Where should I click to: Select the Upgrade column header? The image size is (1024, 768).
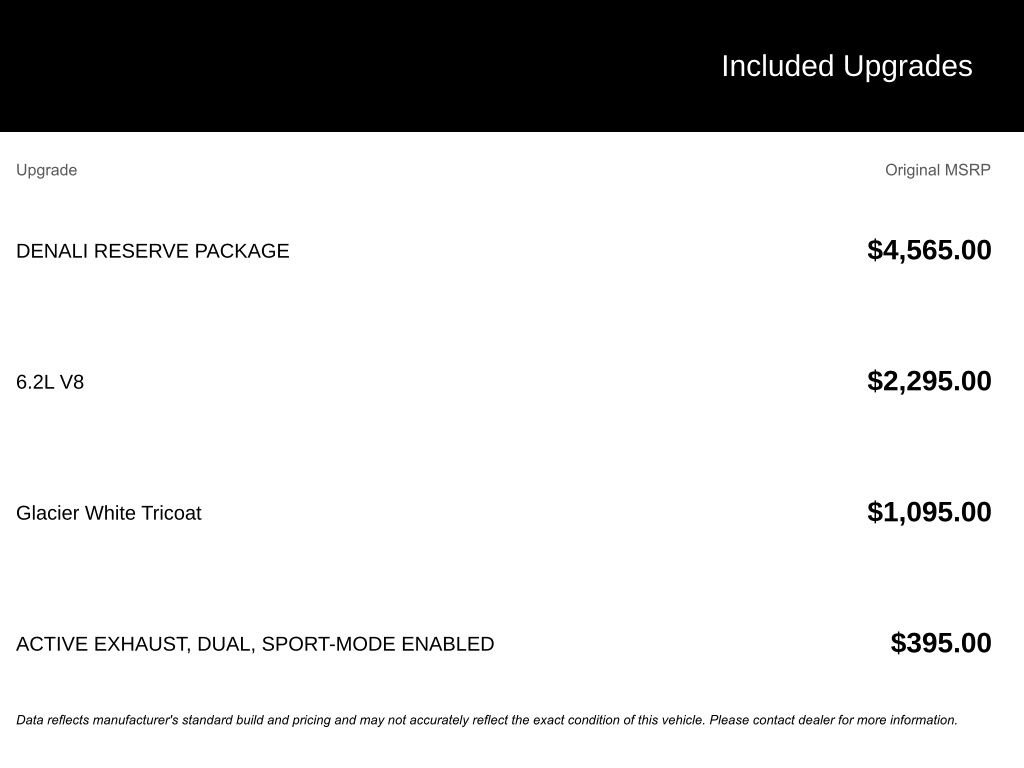coord(46,170)
